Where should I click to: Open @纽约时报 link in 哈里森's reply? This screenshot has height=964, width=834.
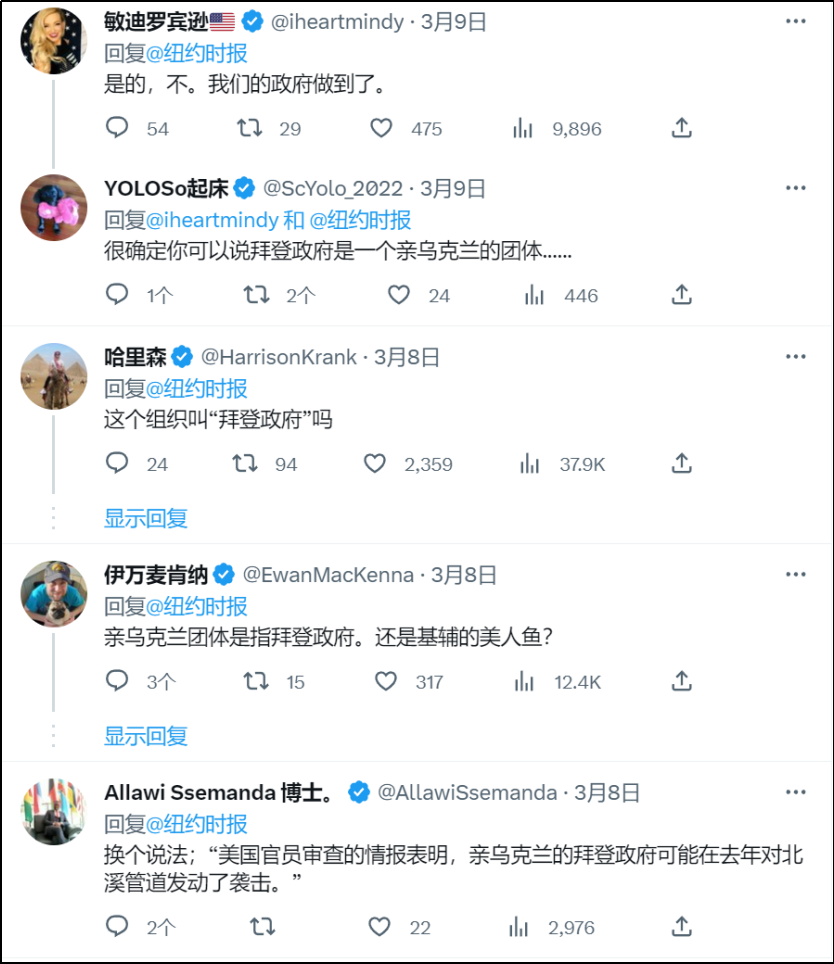pos(198,388)
